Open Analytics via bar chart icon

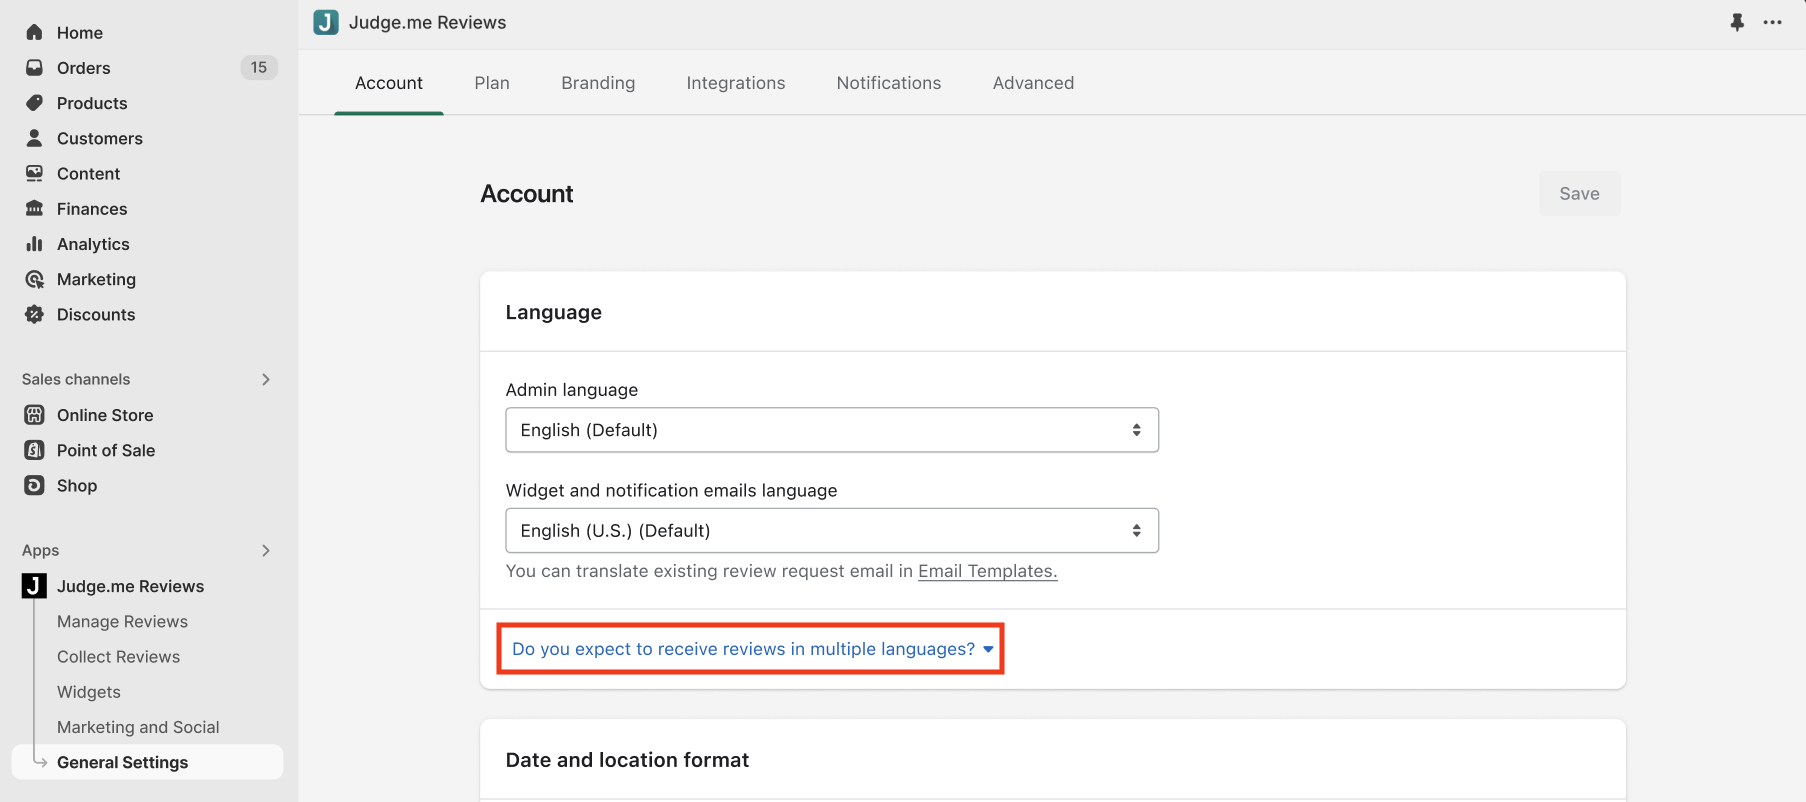click(34, 244)
